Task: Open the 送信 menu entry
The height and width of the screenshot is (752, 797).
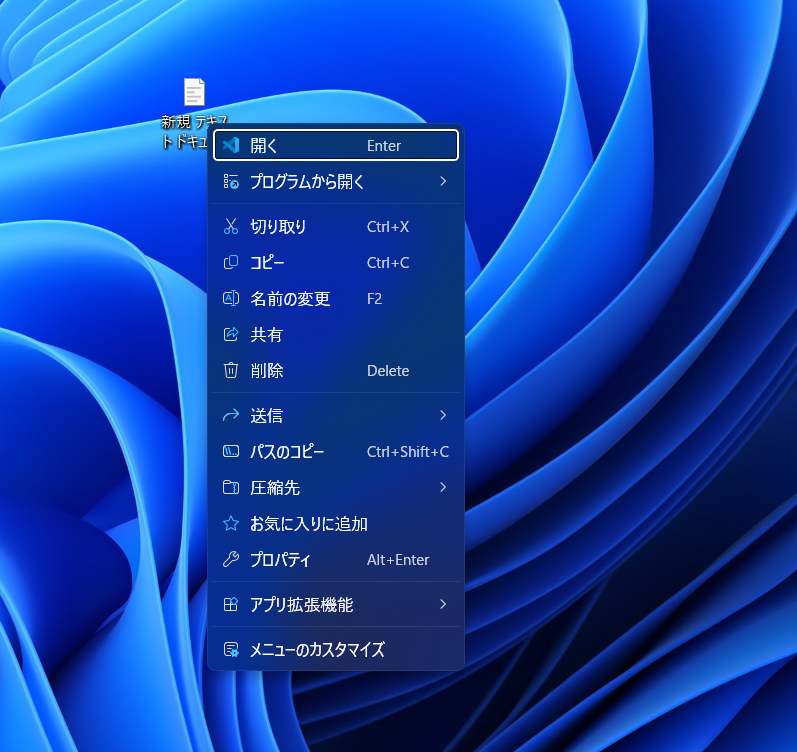Action: click(336, 415)
